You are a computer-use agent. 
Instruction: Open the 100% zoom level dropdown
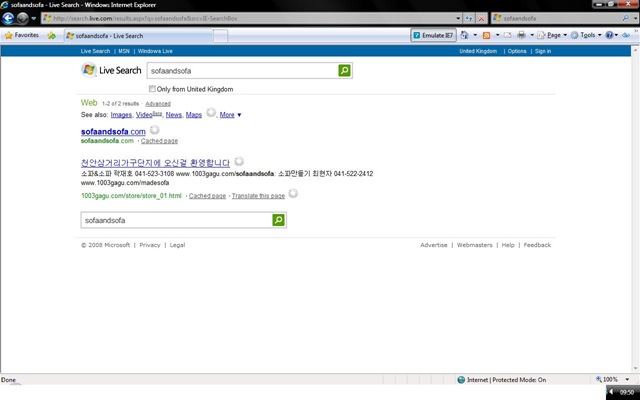tap(627, 380)
